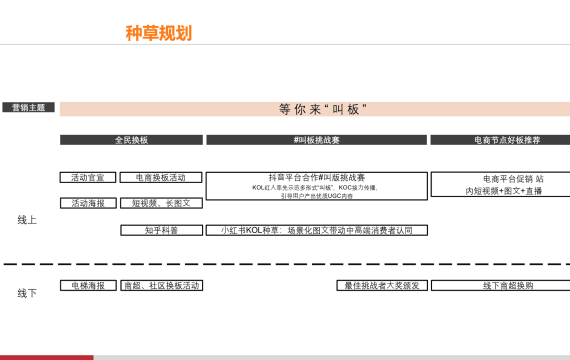Click the 等你来"叫板" theme banner

(x=315, y=109)
